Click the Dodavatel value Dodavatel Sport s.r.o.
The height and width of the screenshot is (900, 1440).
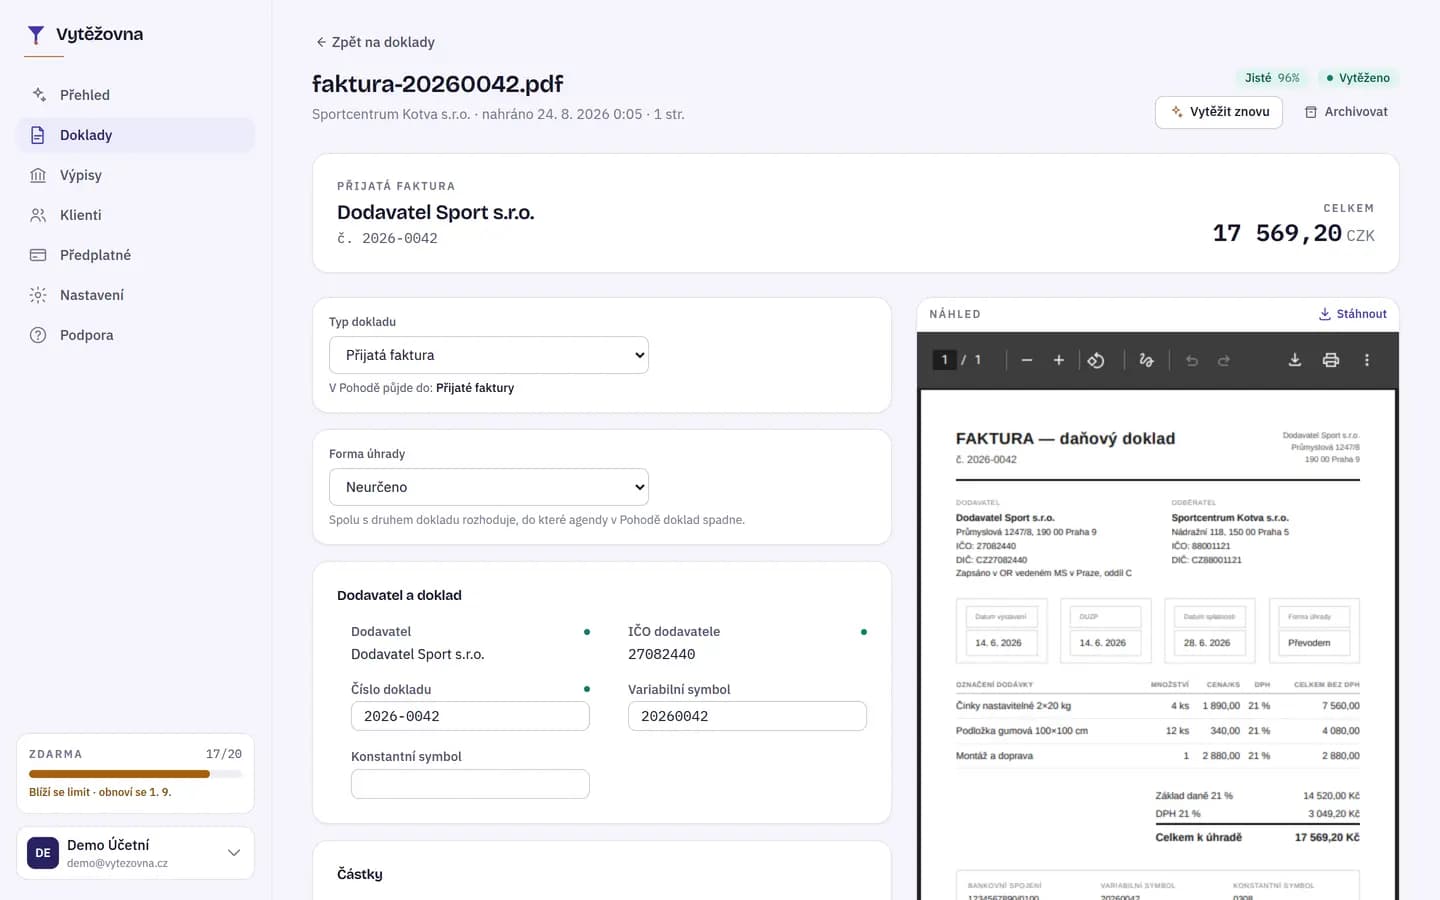point(418,654)
